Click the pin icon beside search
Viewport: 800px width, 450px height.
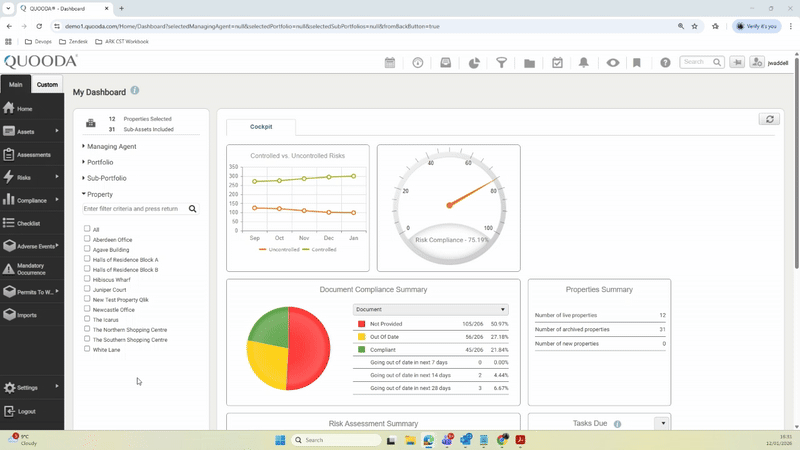737,62
